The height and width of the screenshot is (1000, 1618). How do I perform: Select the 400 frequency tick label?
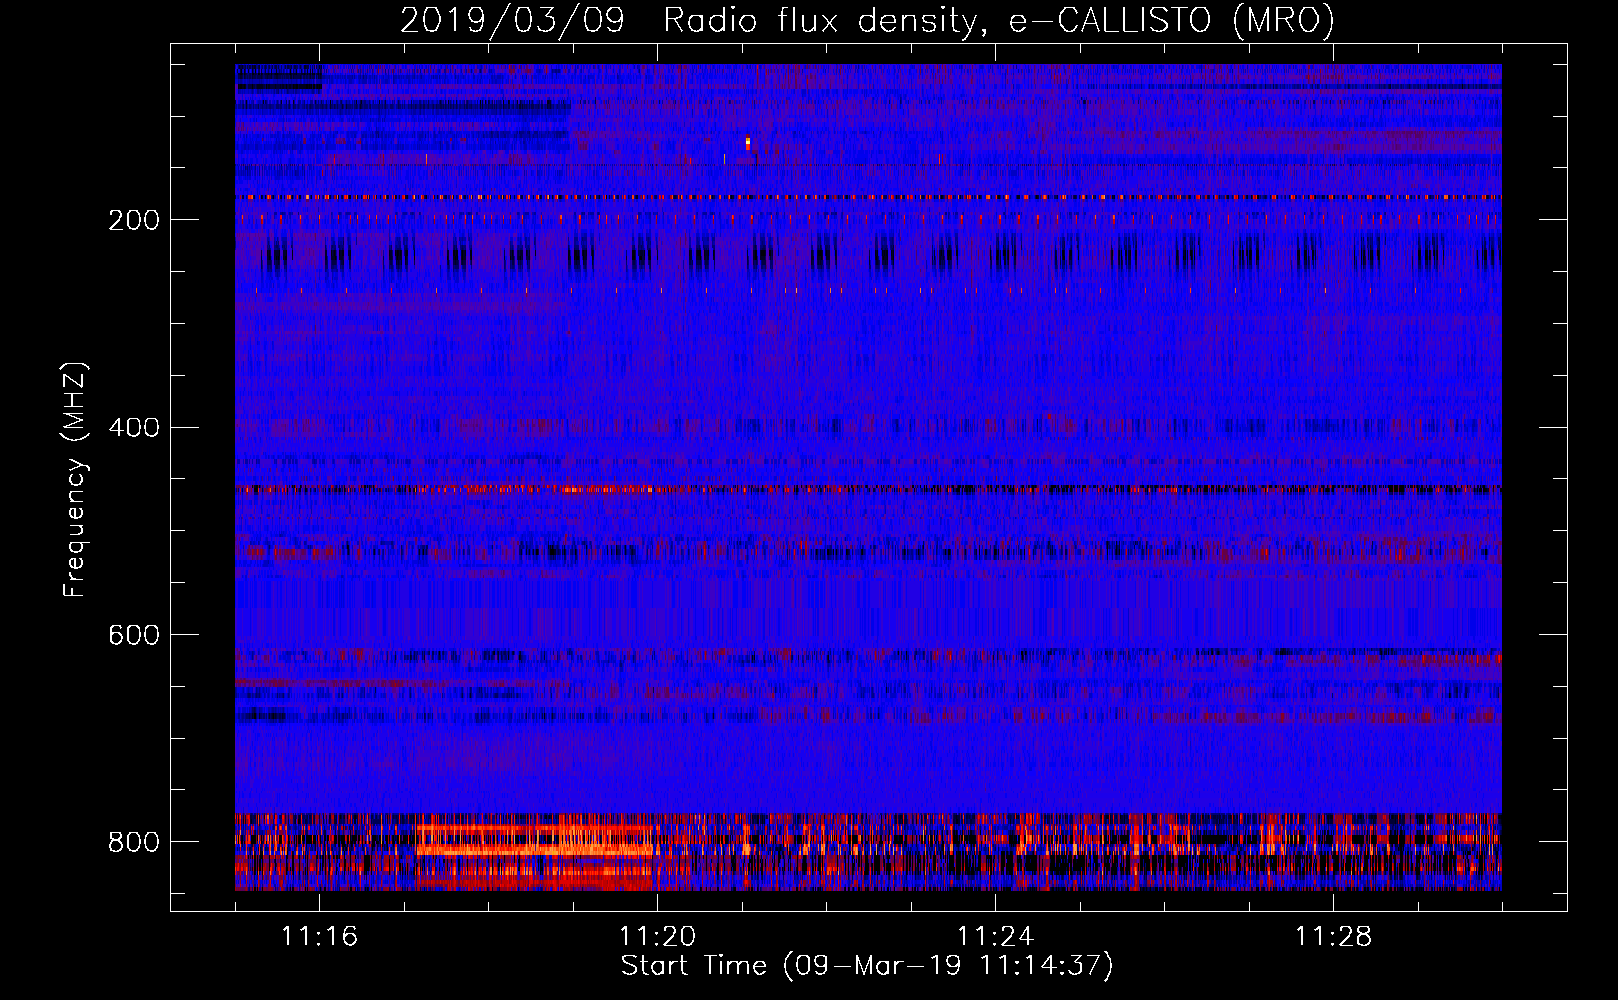[x=134, y=428]
